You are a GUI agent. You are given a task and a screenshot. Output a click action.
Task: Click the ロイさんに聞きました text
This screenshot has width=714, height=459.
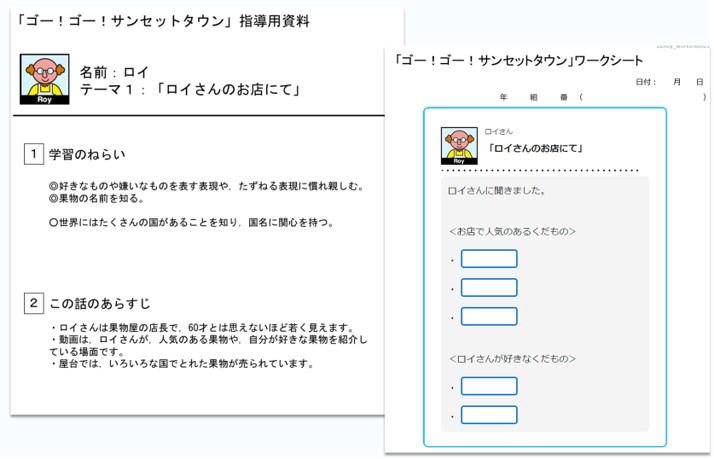[x=496, y=190]
